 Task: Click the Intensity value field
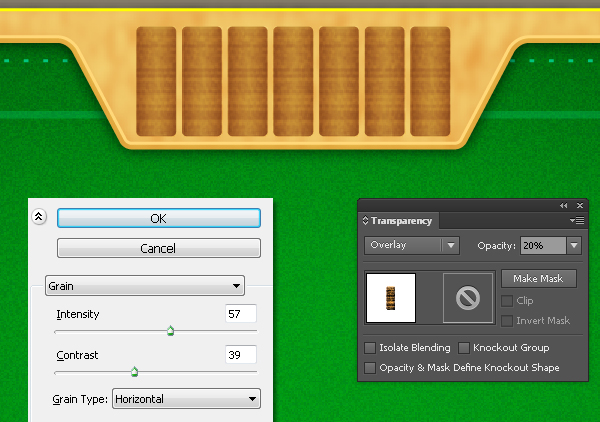click(x=240, y=314)
